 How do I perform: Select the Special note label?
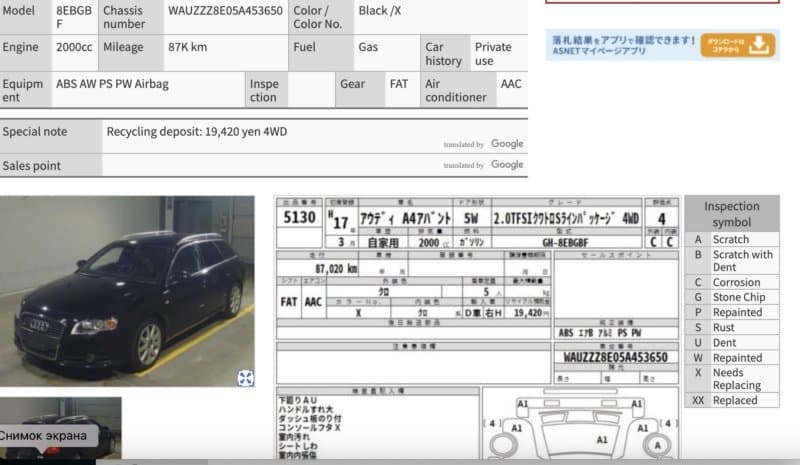(35, 132)
